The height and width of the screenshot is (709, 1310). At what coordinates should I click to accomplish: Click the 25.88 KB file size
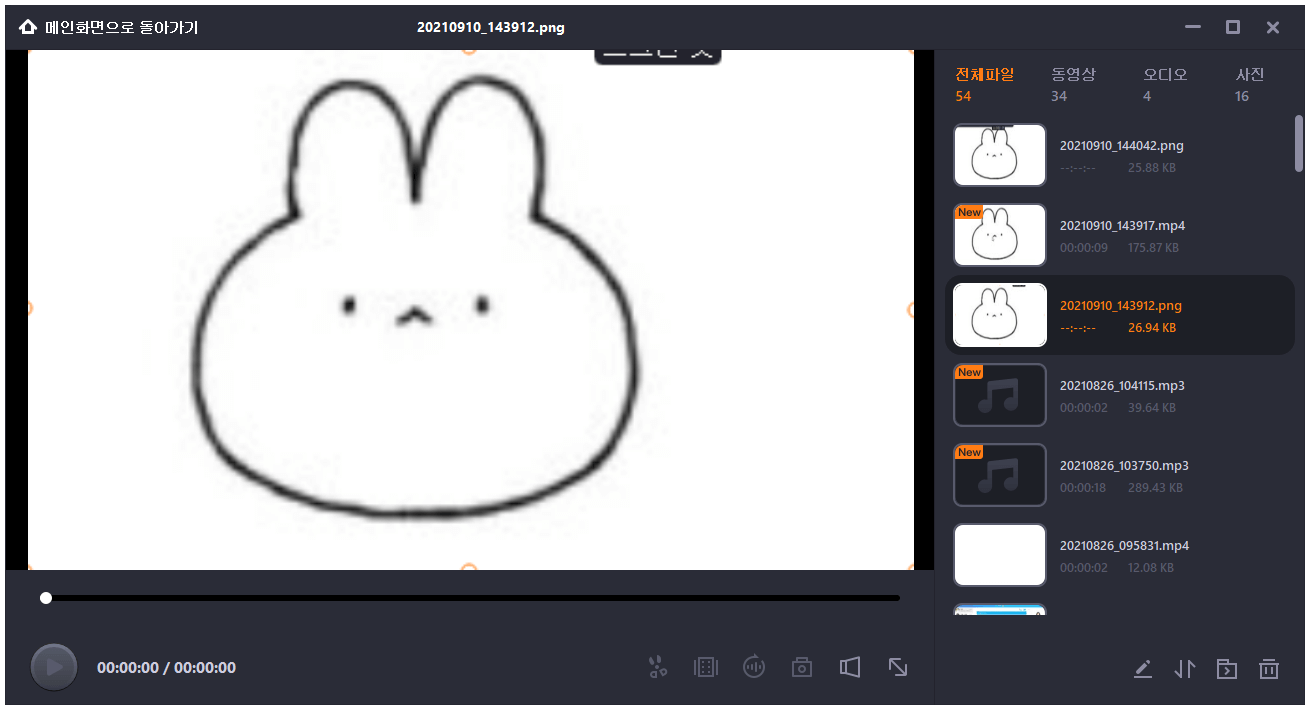click(x=1152, y=168)
